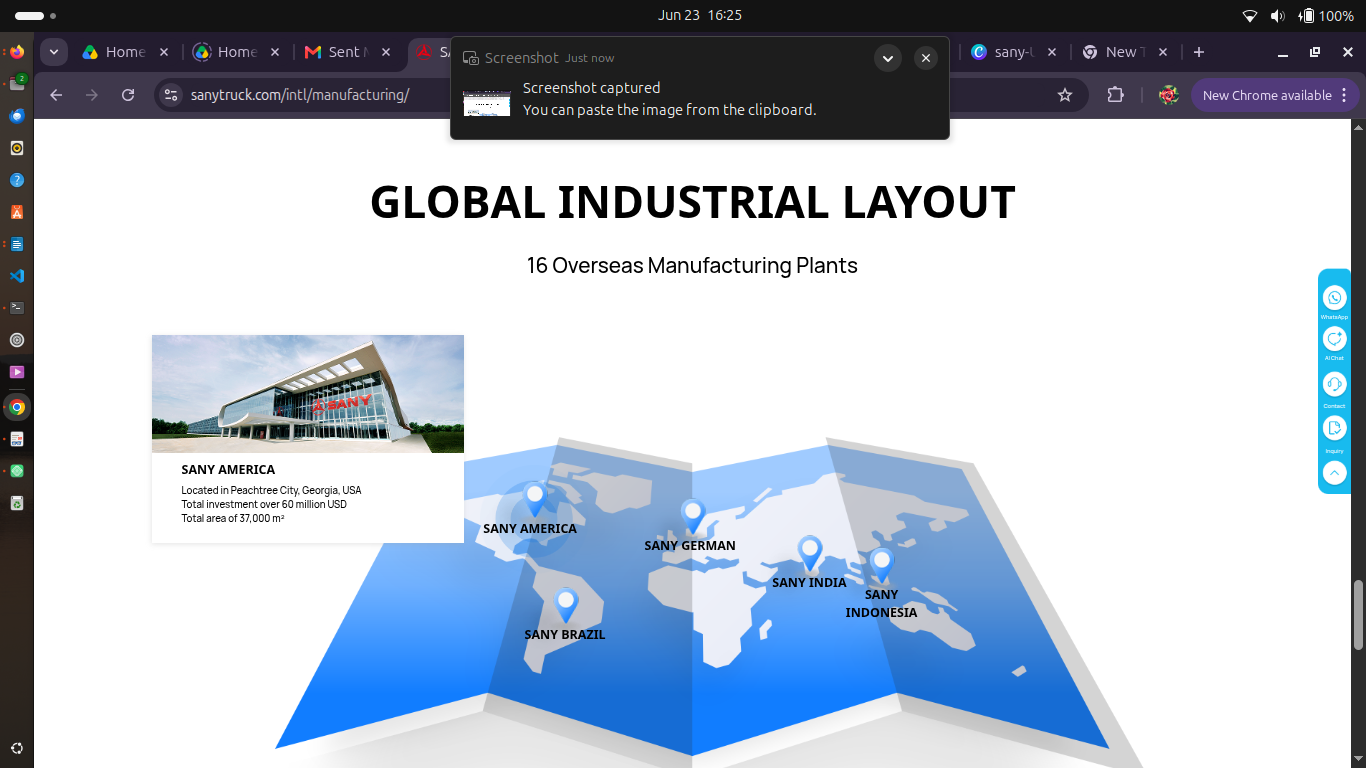
Task: Open LibreOffice Writer from the dock
Action: tap(17, 244)
